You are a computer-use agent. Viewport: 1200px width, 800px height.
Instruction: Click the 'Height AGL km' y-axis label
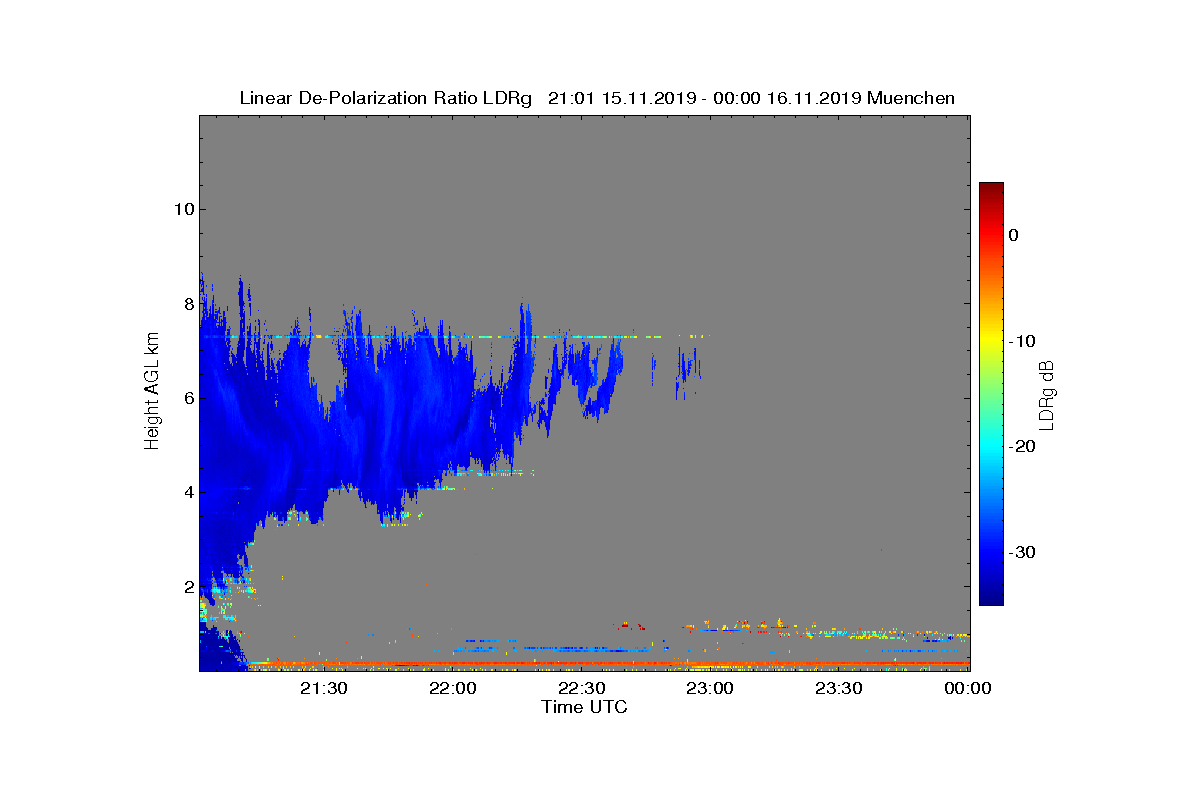[152, 393]
